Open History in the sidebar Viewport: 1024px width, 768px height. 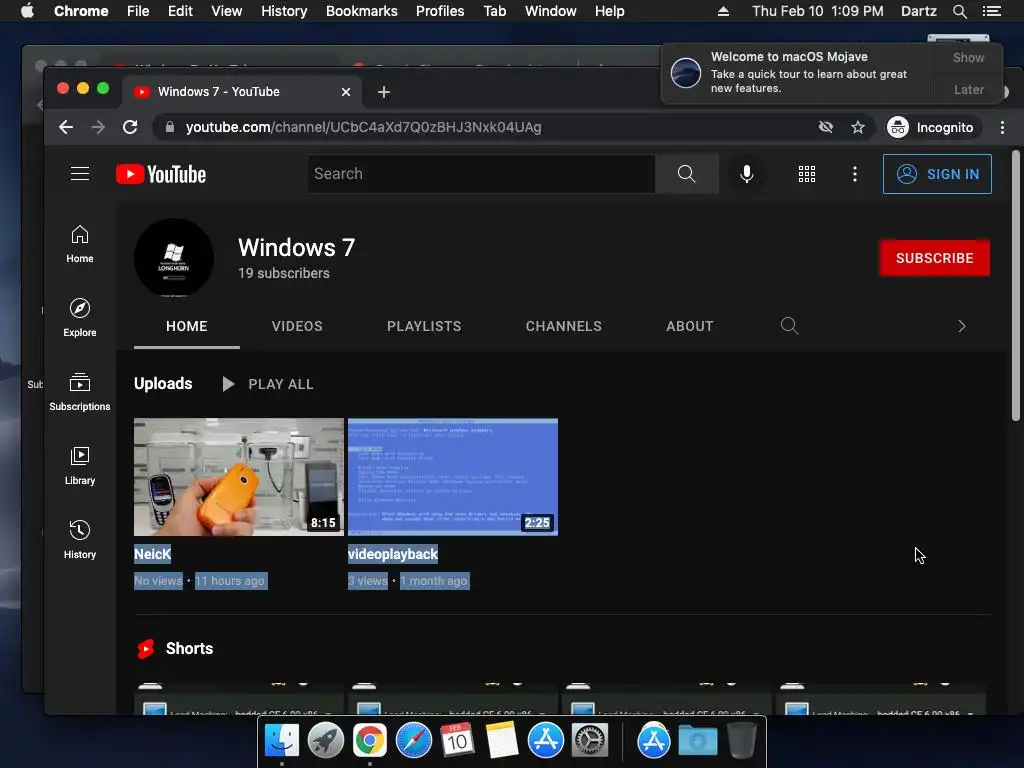[x=80, y=539]
